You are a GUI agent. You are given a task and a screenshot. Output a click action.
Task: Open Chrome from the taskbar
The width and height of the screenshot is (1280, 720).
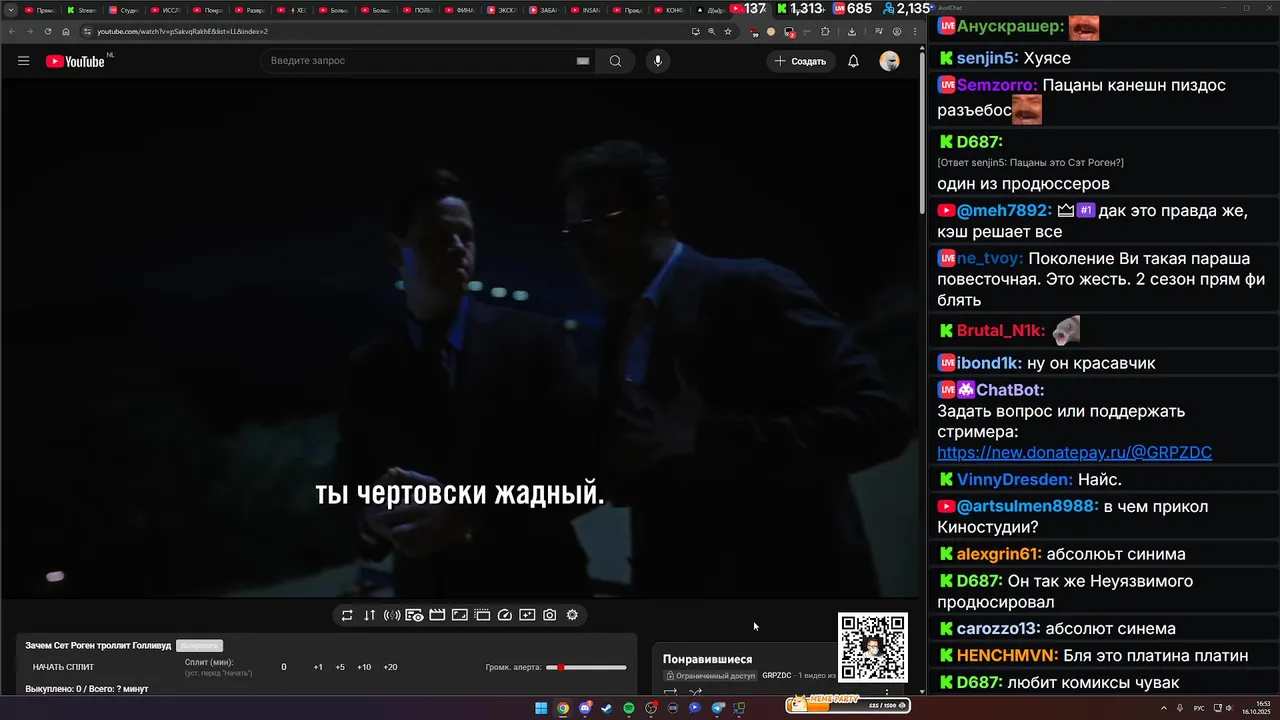(563, 708)
